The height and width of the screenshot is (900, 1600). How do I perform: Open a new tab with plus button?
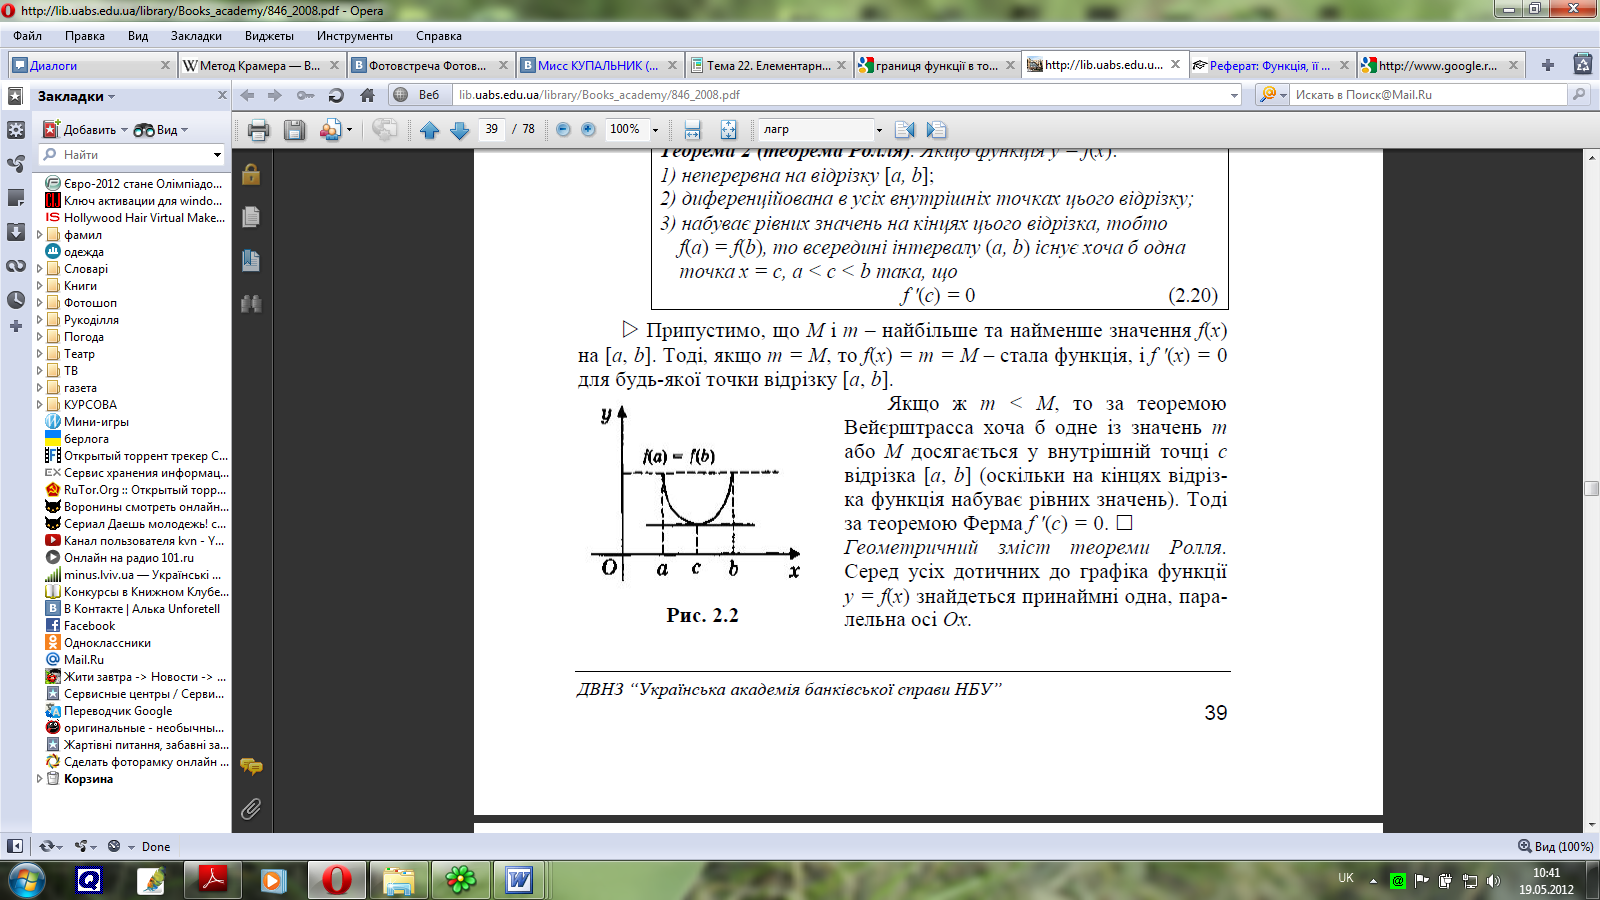tap(1548, 65)
